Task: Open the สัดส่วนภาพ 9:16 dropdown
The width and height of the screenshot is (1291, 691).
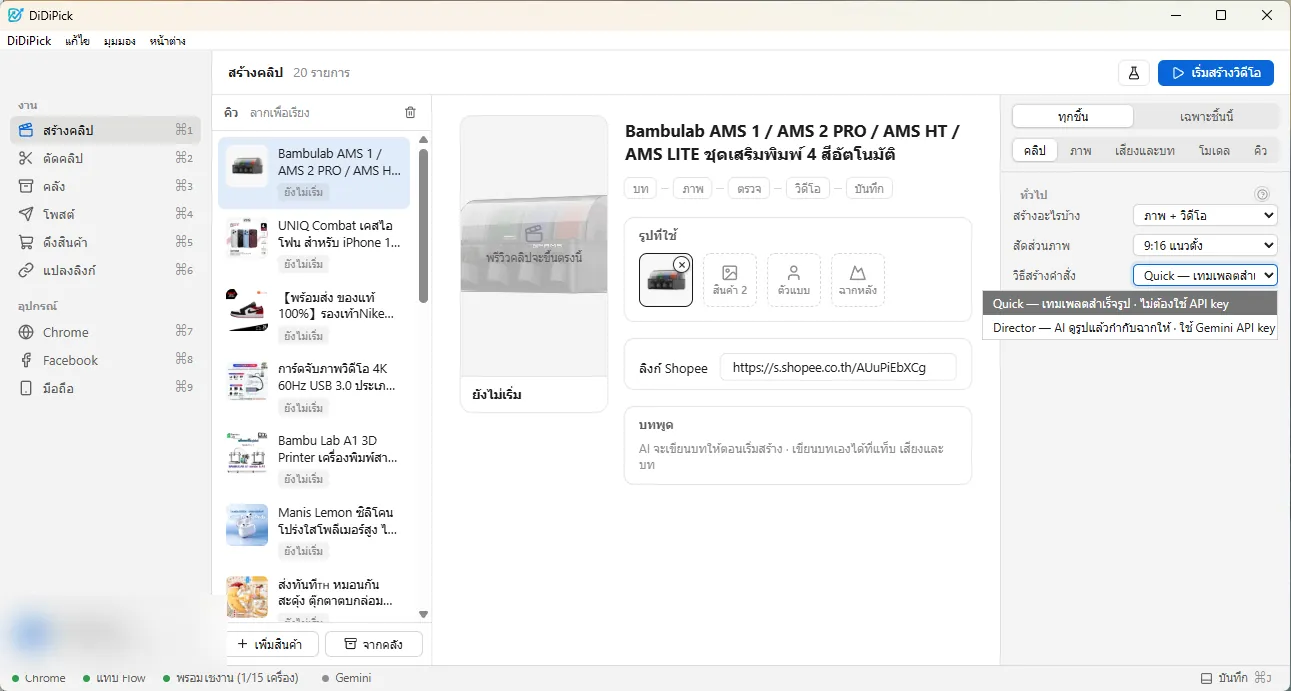Action: [x=1205, y=245]
